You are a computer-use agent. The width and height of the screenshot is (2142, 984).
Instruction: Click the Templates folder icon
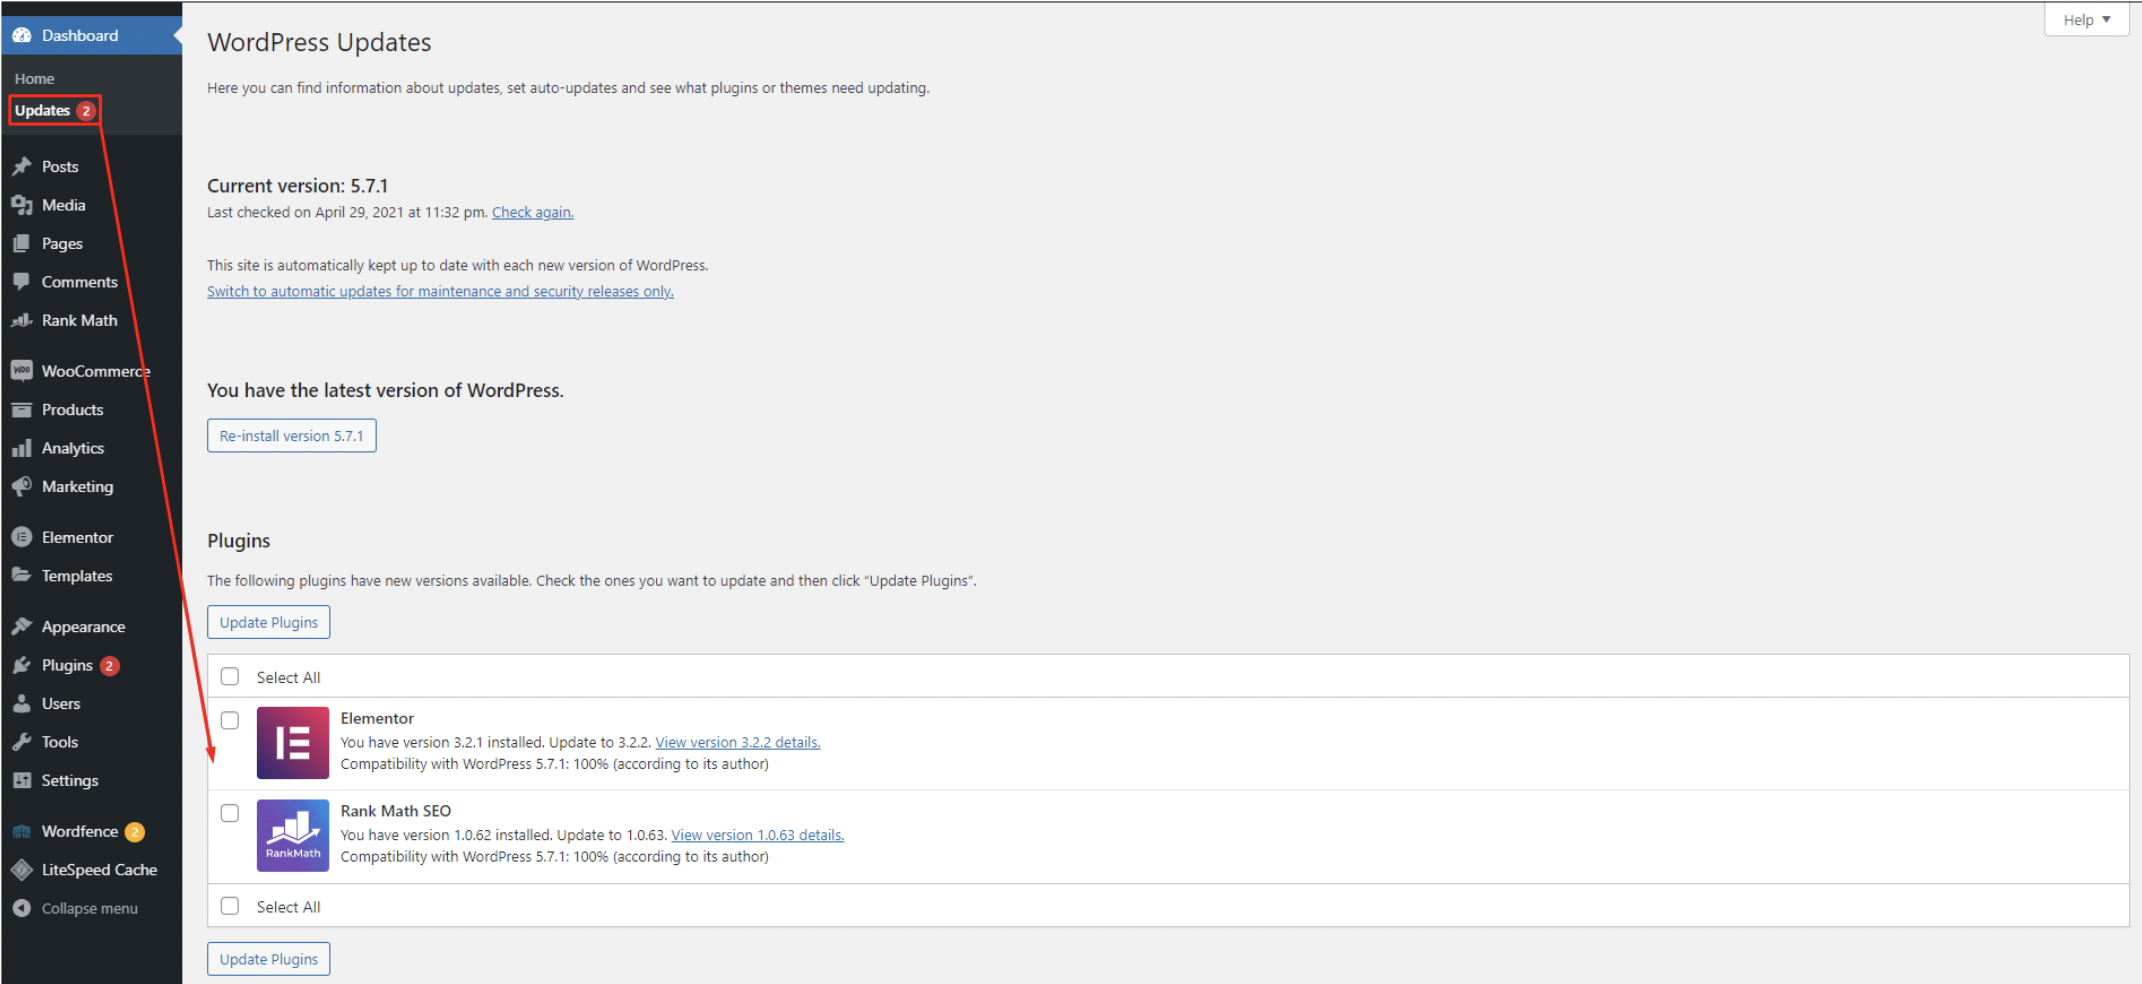[x=22, y=576]
